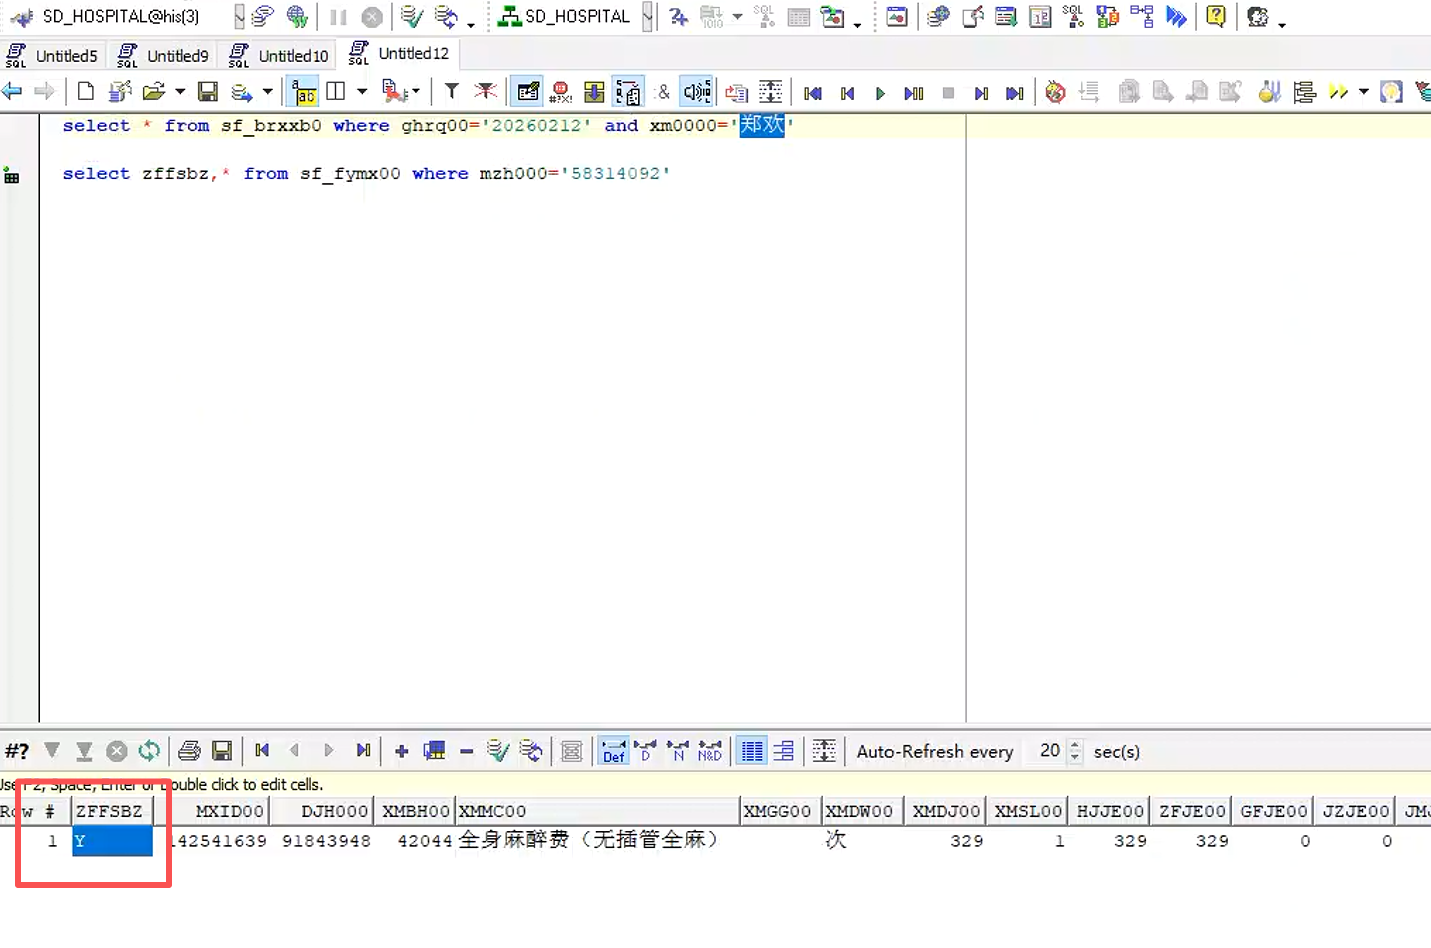Toggle the 'Def' display mode button
The image size is (1431, 948).
tap(614, 751)
